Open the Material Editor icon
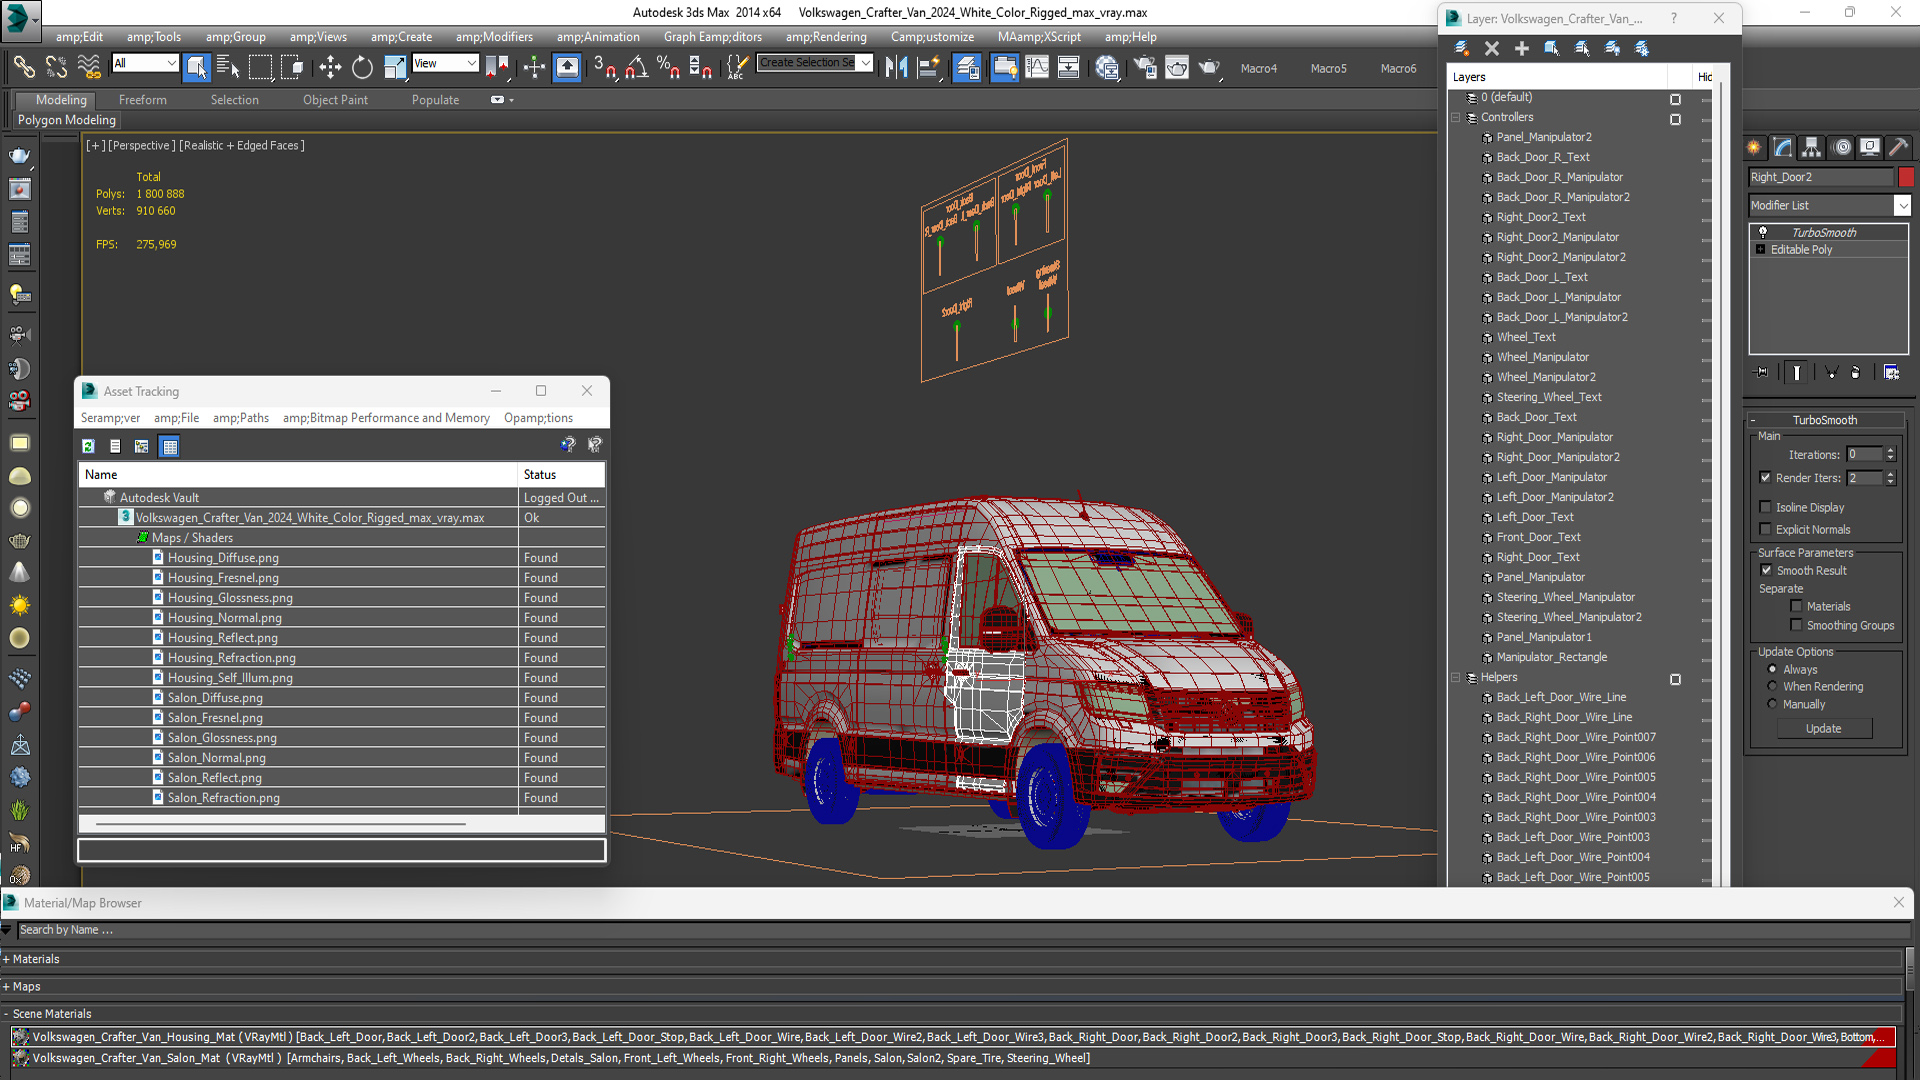The width and height of the screenshot is (1920, 1080). (x=1106, y=67)
